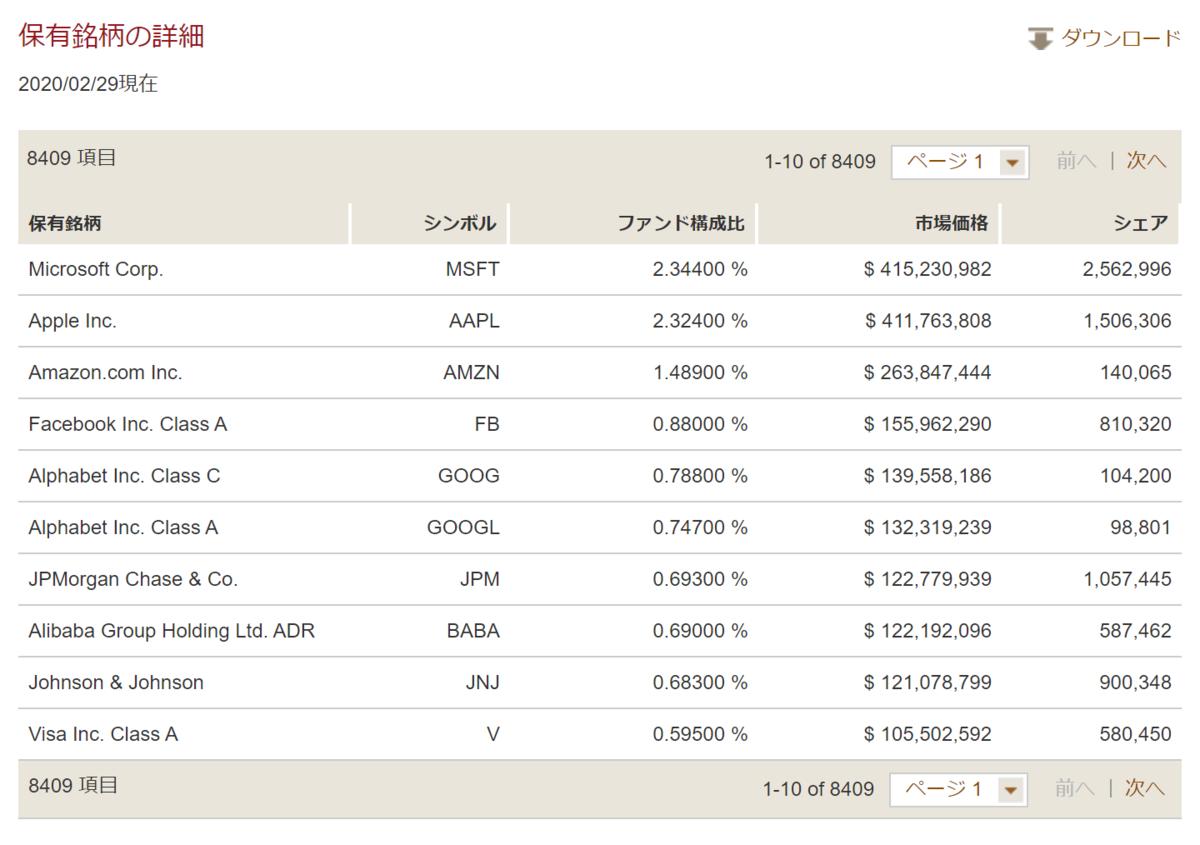Click share count 98,801
The height and width of the screenshot is (845, 1200).
click(1140, 528)
